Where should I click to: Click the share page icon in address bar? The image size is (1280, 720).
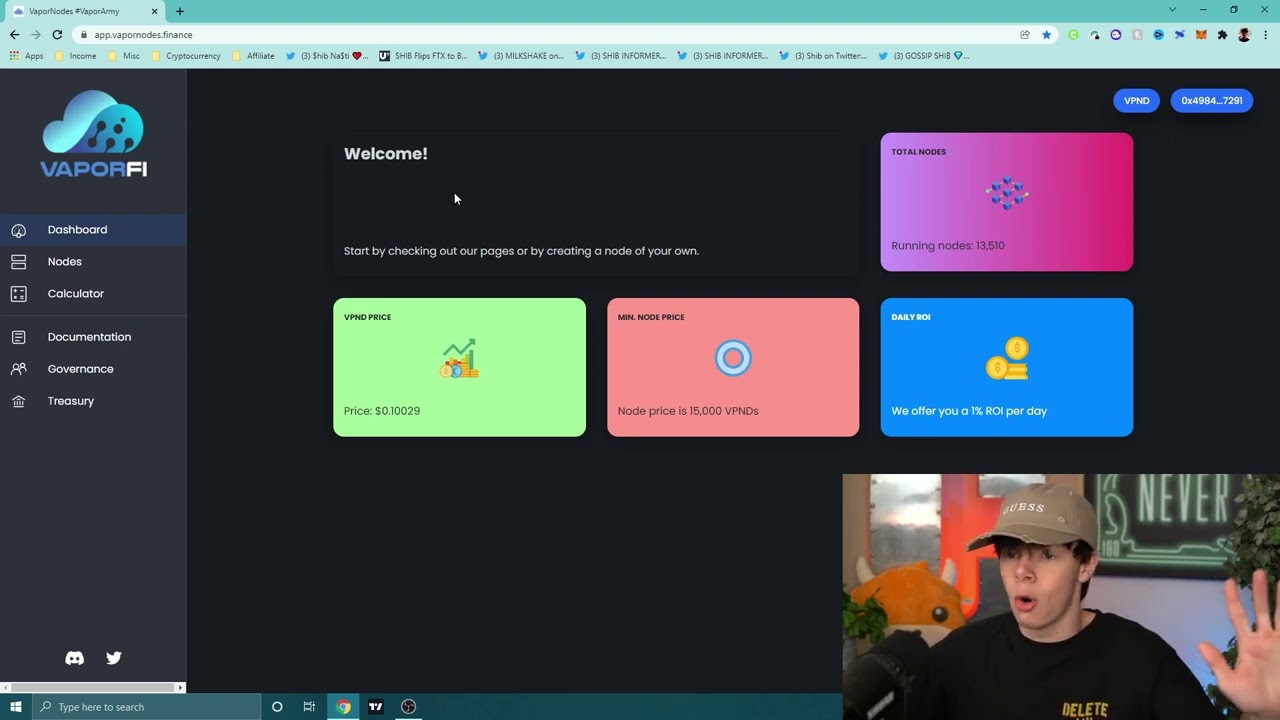coord(1025,35)
